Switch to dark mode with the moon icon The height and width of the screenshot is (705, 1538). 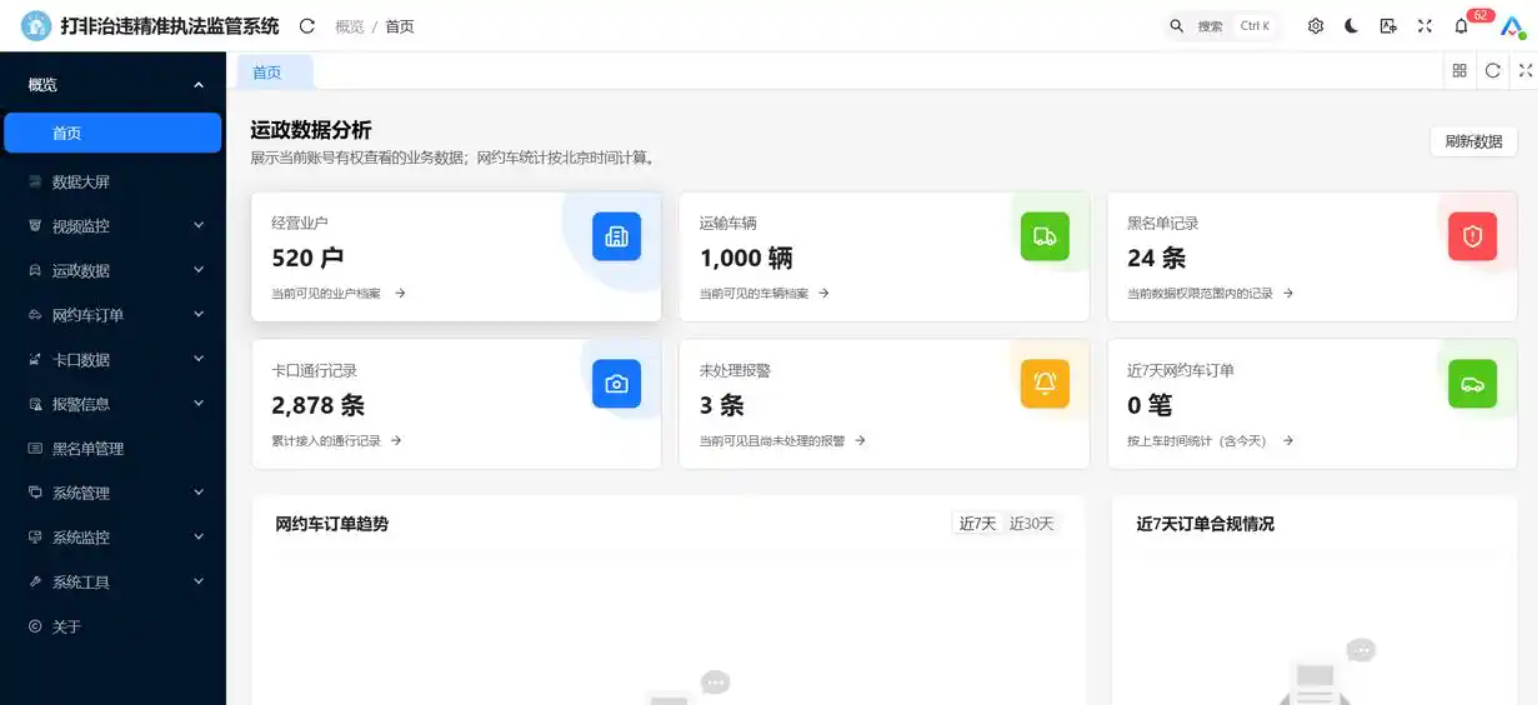click(x=1352, y=26)
